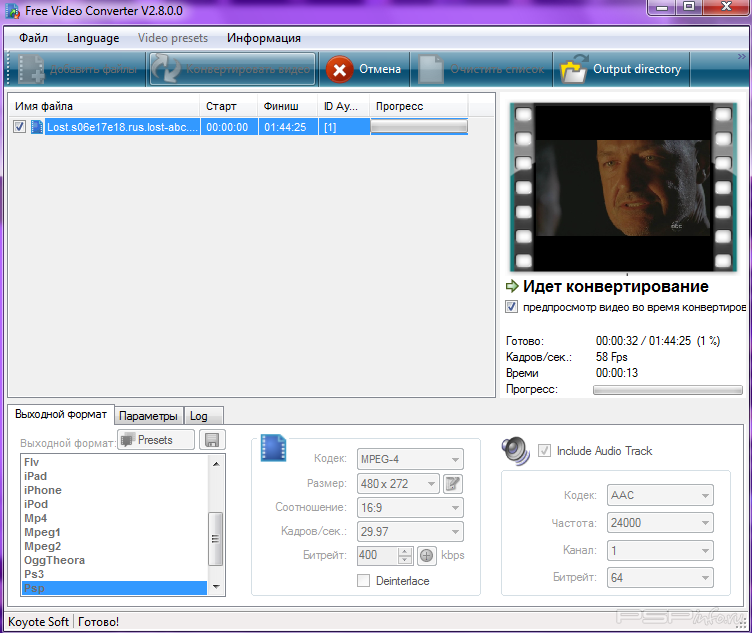Open the video Кодек MPEG-4 dropdown
The image size is (752, 633).
410,459
